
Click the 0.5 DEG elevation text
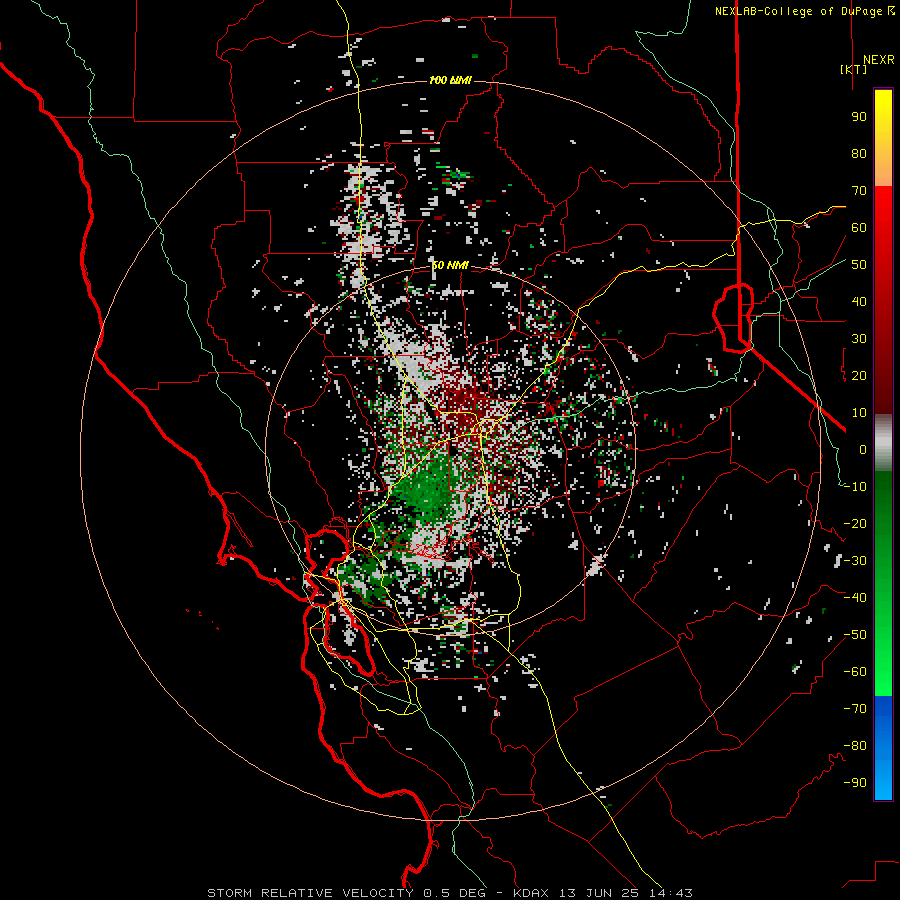(x=455, y=893)
